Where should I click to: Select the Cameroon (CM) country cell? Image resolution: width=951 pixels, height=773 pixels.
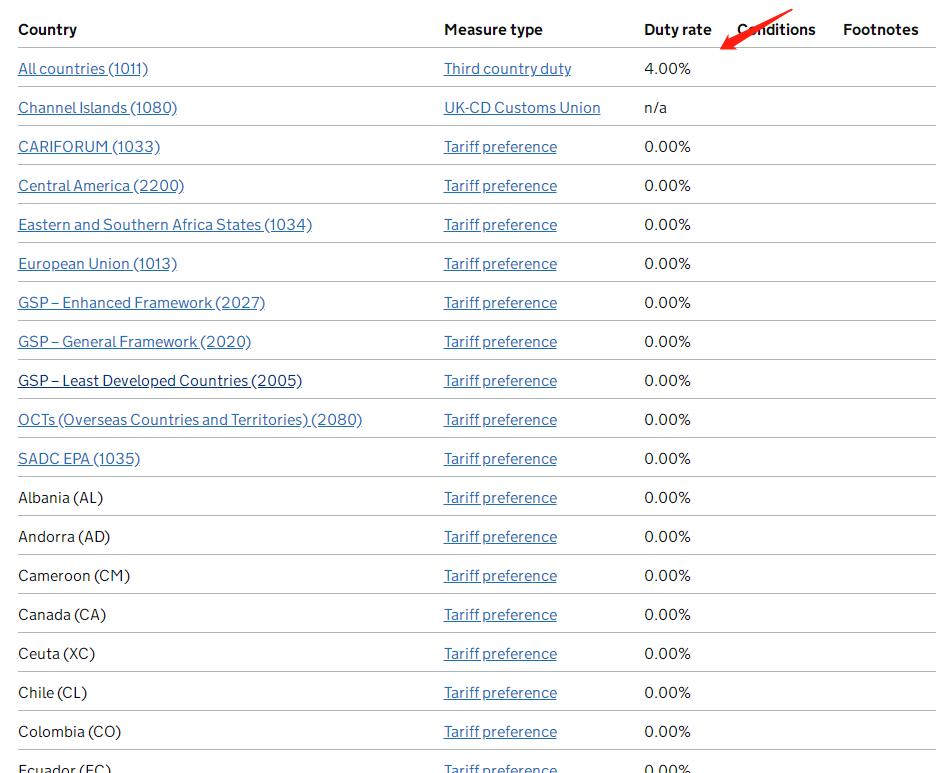tap(74, 575)
